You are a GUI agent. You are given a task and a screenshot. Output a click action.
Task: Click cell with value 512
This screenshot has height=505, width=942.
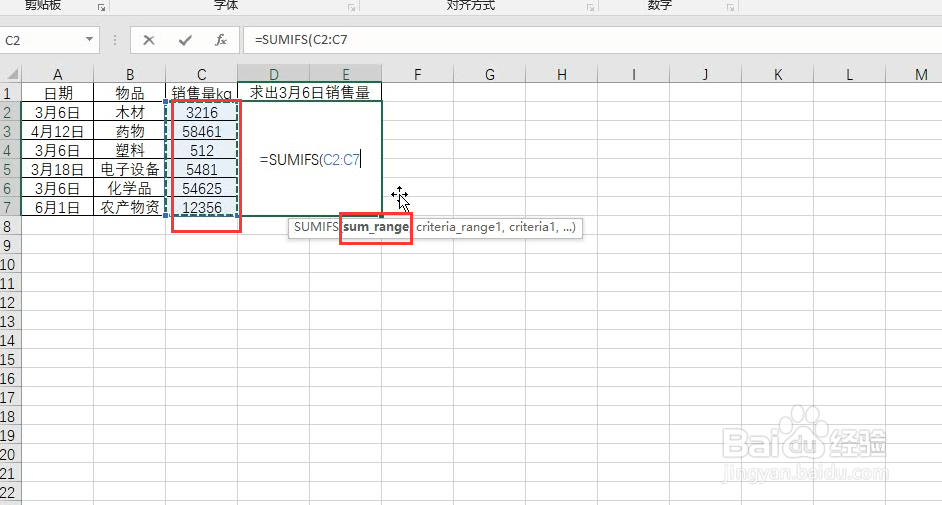[202, 150]
